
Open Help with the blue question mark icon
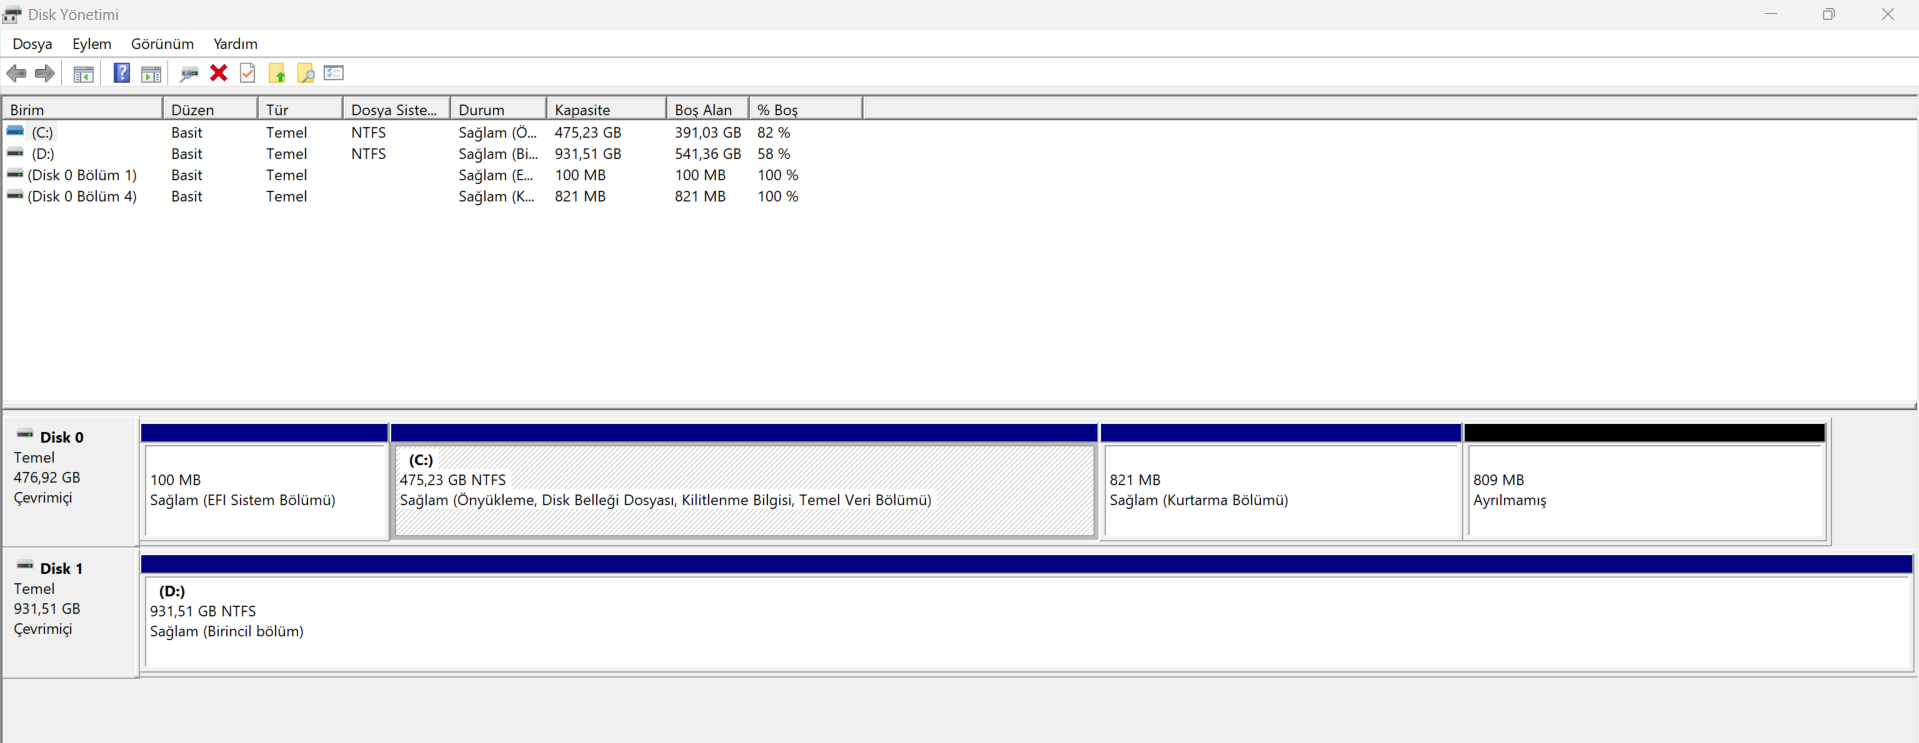(x=121, y=73)
